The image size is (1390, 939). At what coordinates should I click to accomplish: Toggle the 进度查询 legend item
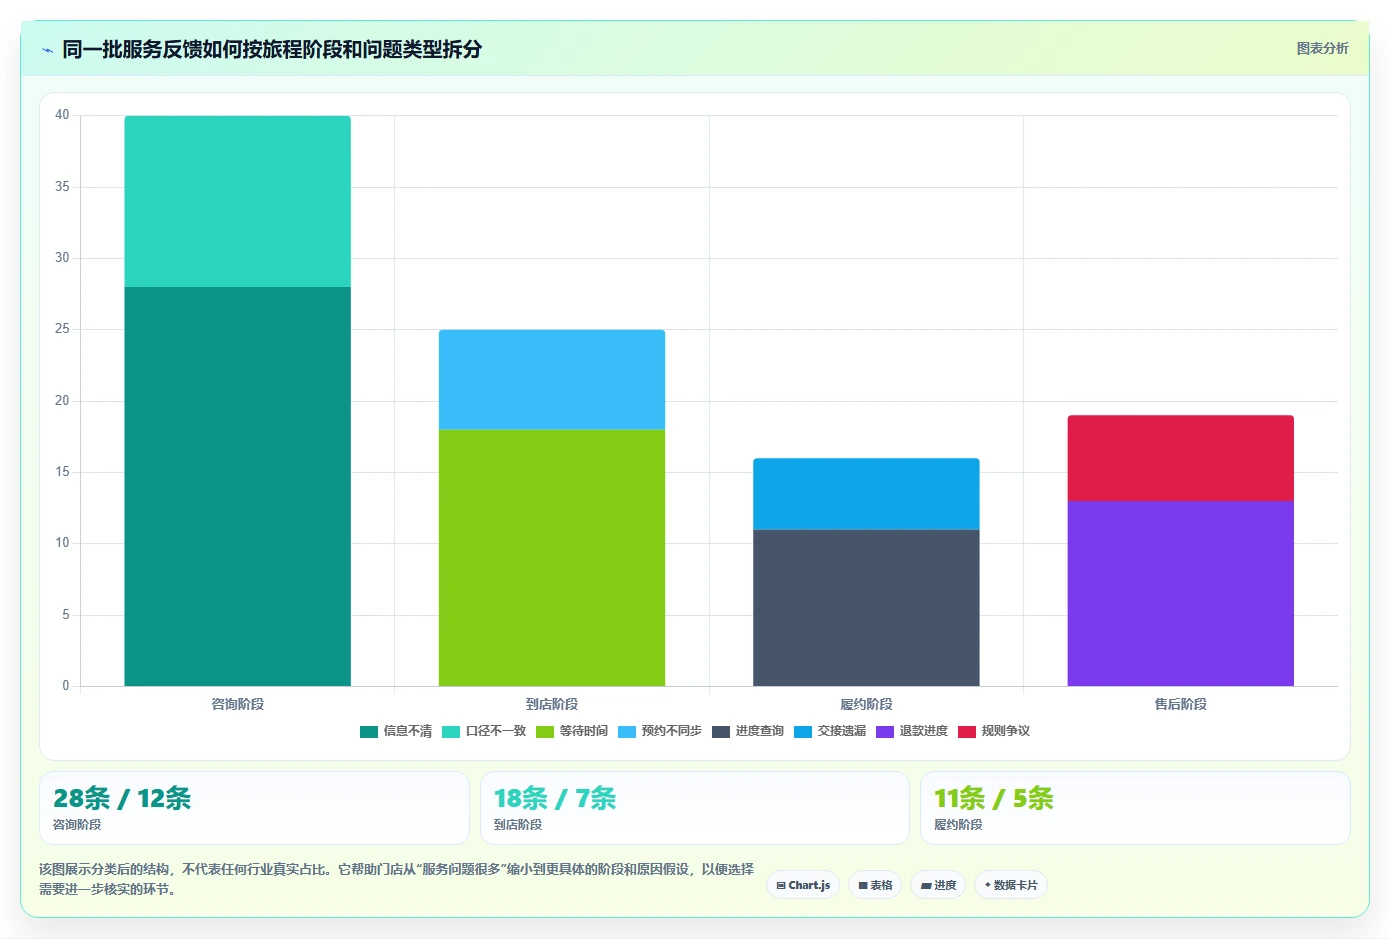point(748,731)
